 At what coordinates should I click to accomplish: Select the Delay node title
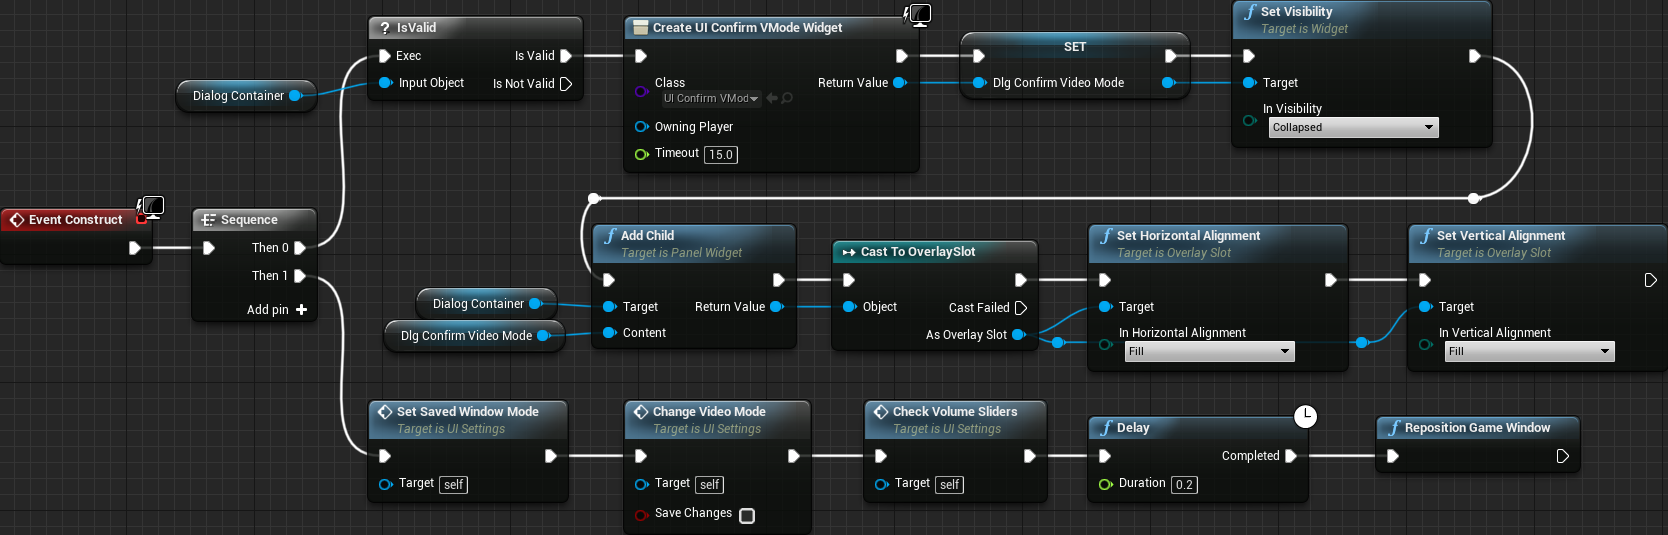click(x=1133, y=428)
